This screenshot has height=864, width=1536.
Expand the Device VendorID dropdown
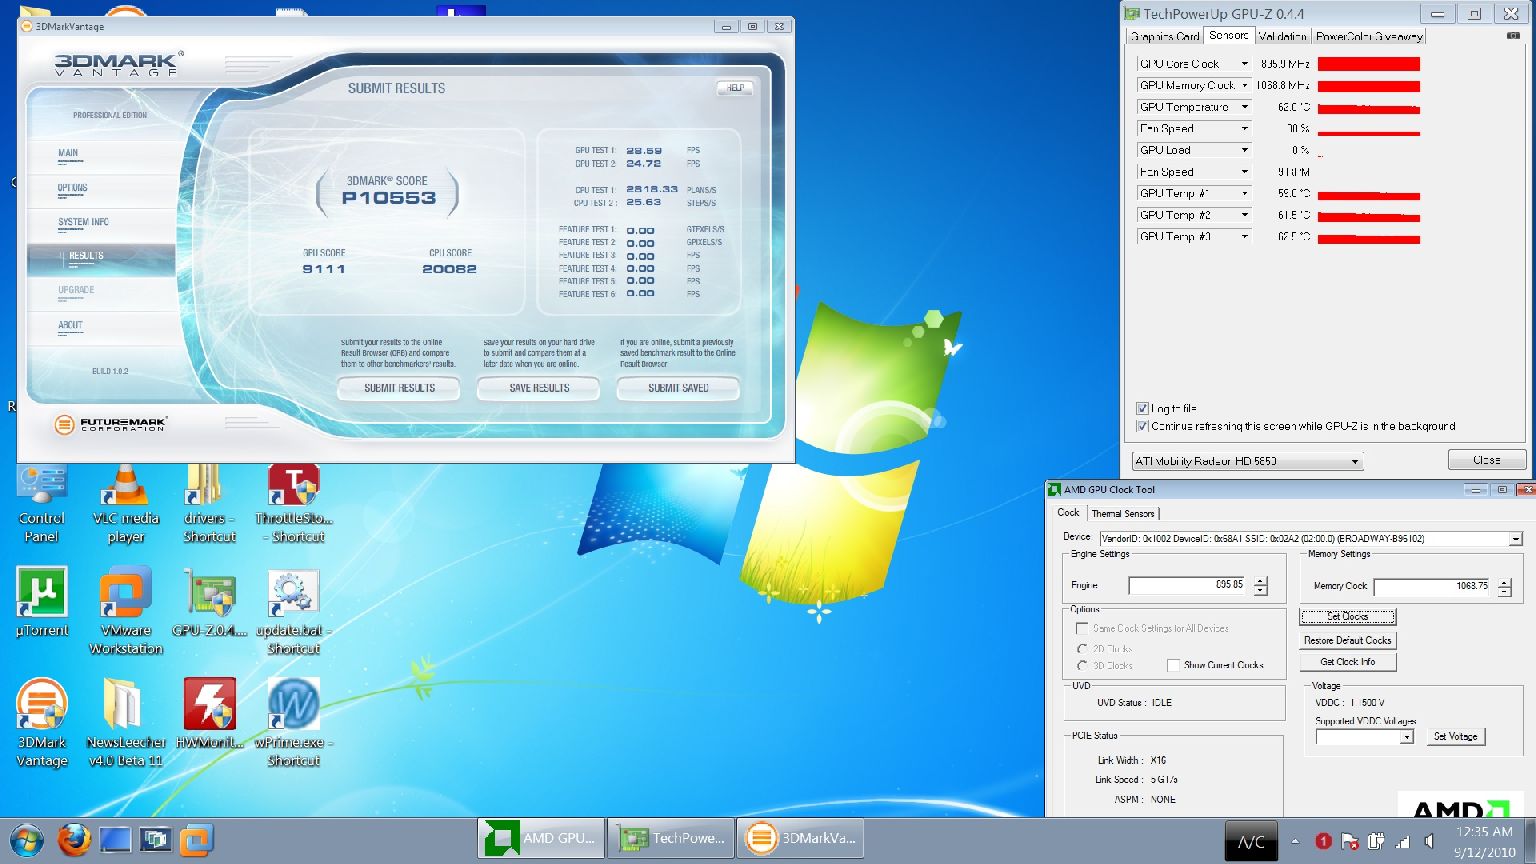point(1516,538)
